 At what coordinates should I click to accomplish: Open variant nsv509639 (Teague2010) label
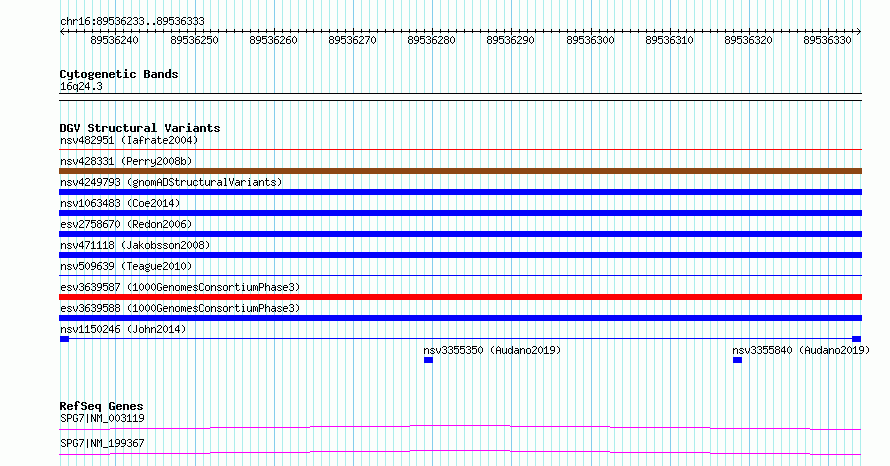pos(126,266)
